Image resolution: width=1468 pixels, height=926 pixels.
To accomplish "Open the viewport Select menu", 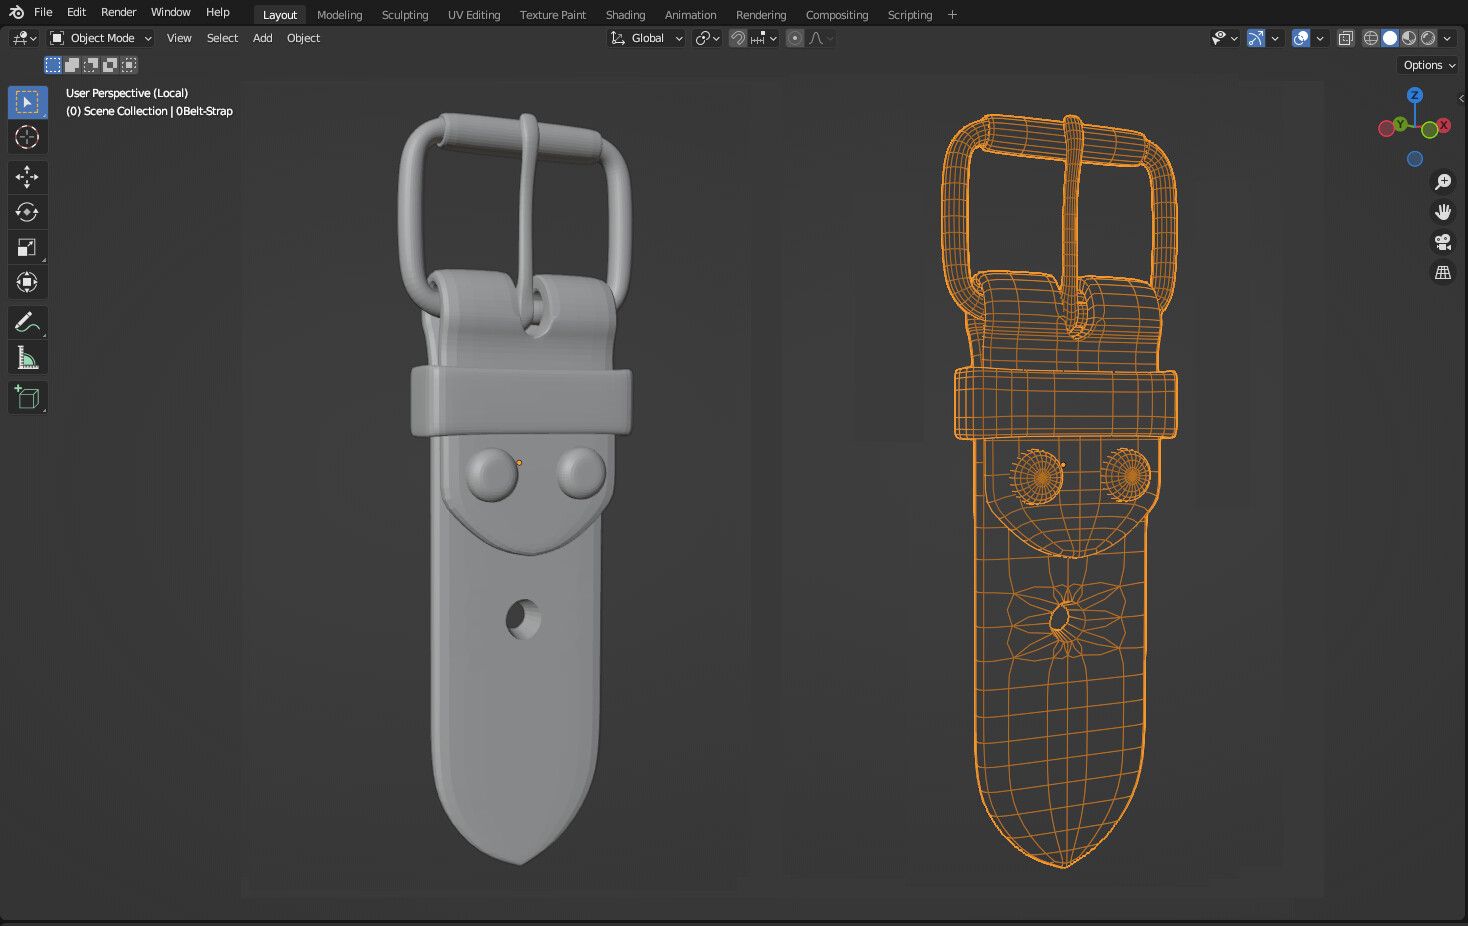I will [222, 38].
